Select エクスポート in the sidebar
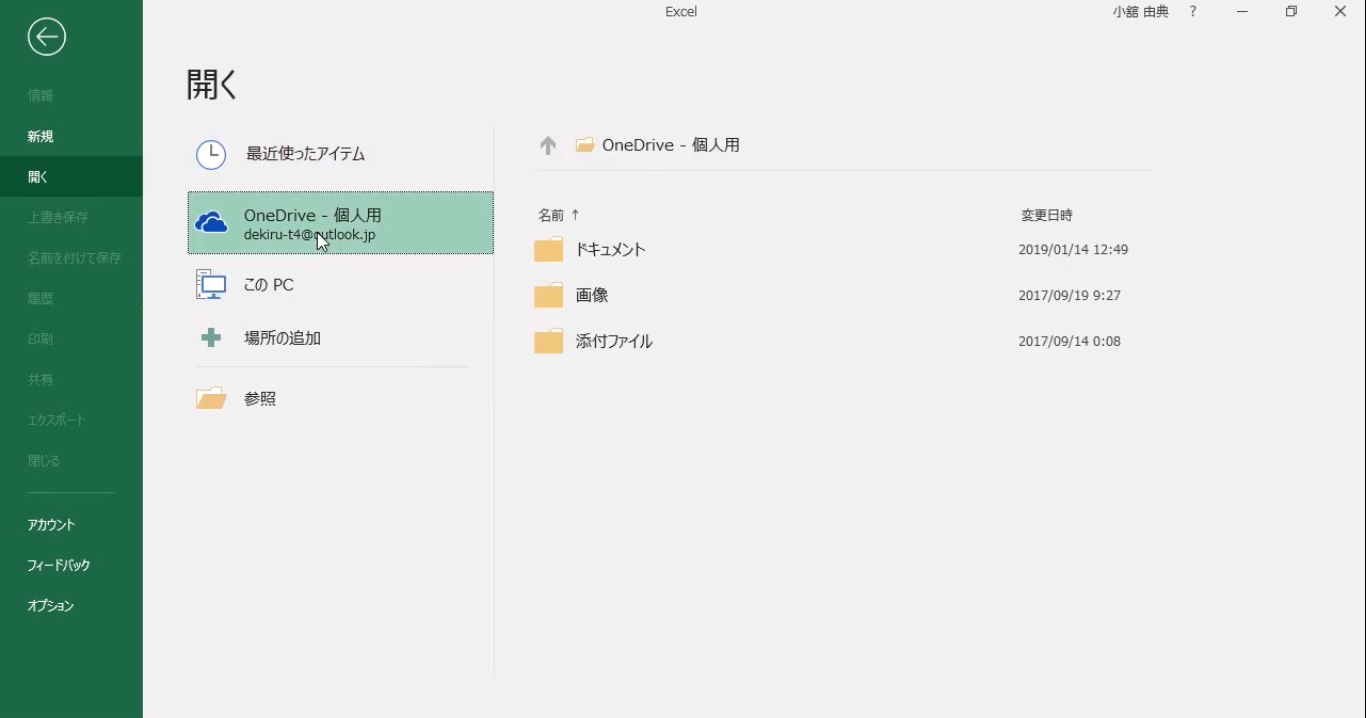The height and width of the screenshot is (718, 1366). click(71, 420)
